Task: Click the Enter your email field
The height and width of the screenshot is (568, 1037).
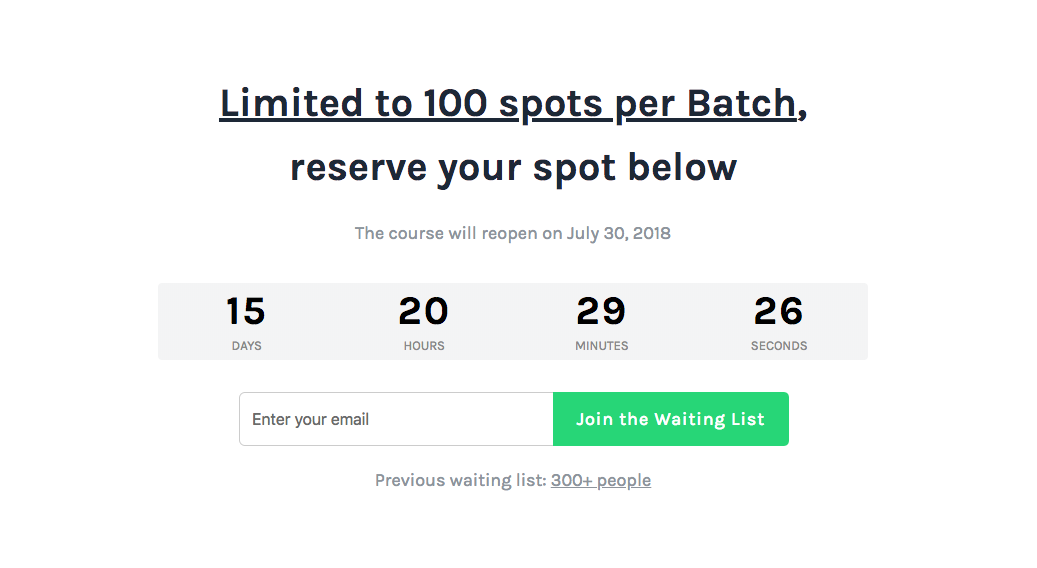Action: pyautogui.click(x=395, y=419)
